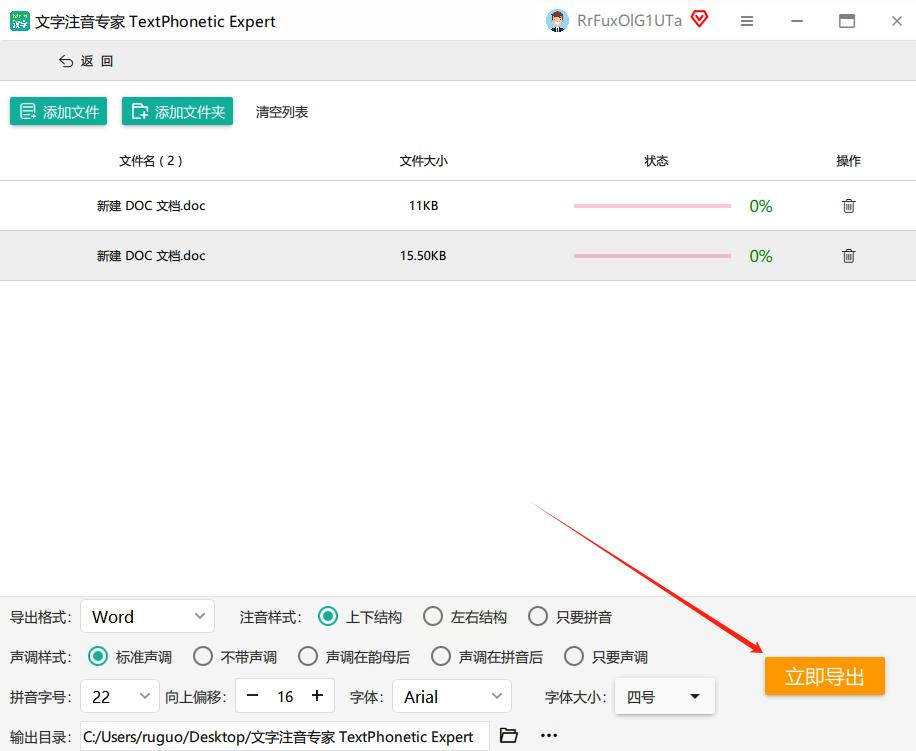Click the 11KB file size cell

pos(424,206)
